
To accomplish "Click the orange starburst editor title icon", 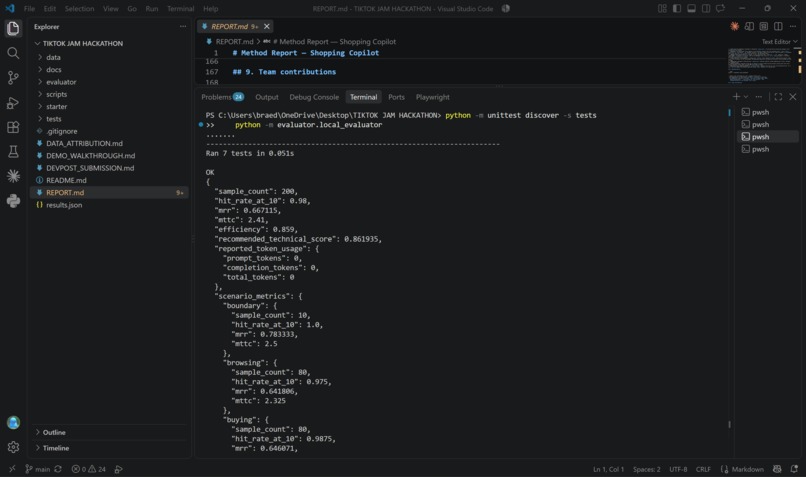I will tap(735, 26).
